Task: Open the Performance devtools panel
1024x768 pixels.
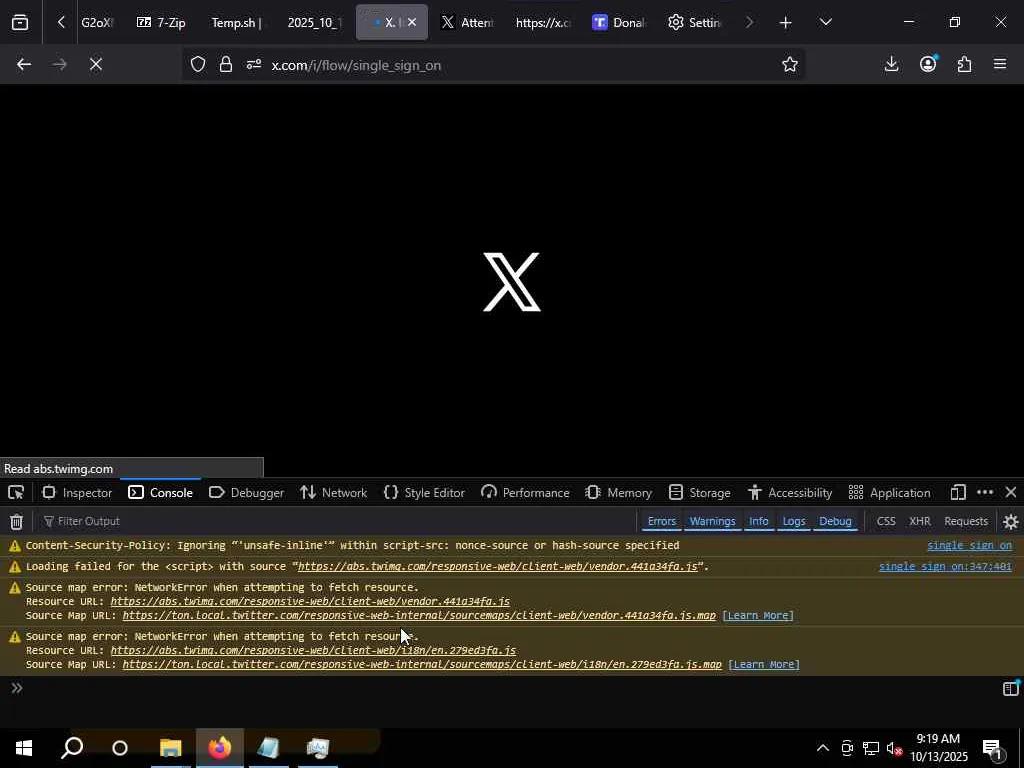Action: pos(525,492)
